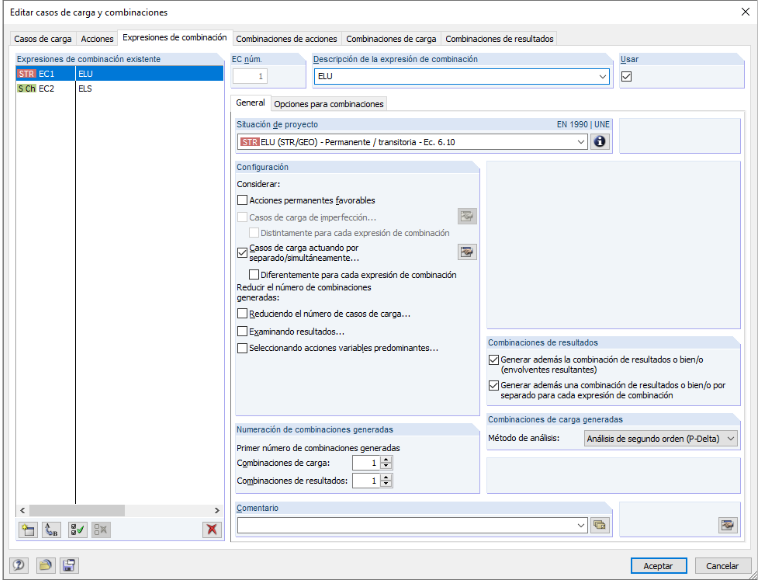This screenshot has height=580, width=760.
Task: Select the General sub-tab
Action: pos(250,103)
